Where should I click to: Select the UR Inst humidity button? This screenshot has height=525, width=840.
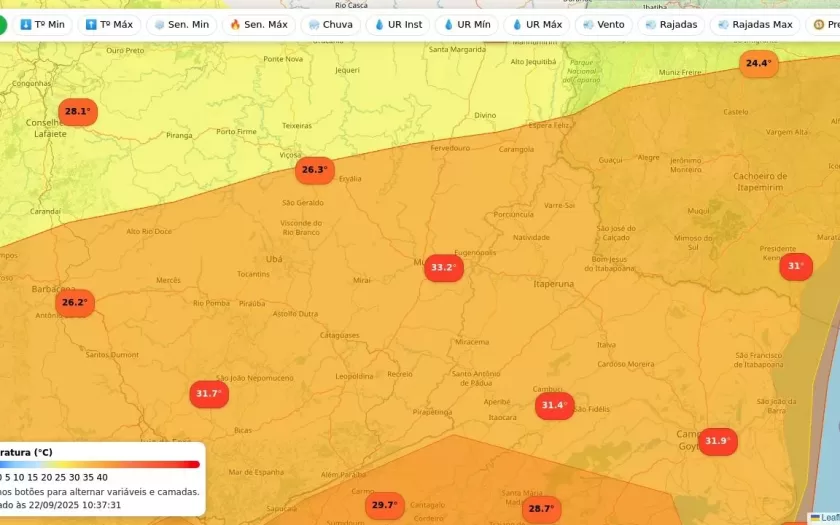[398, 24]
